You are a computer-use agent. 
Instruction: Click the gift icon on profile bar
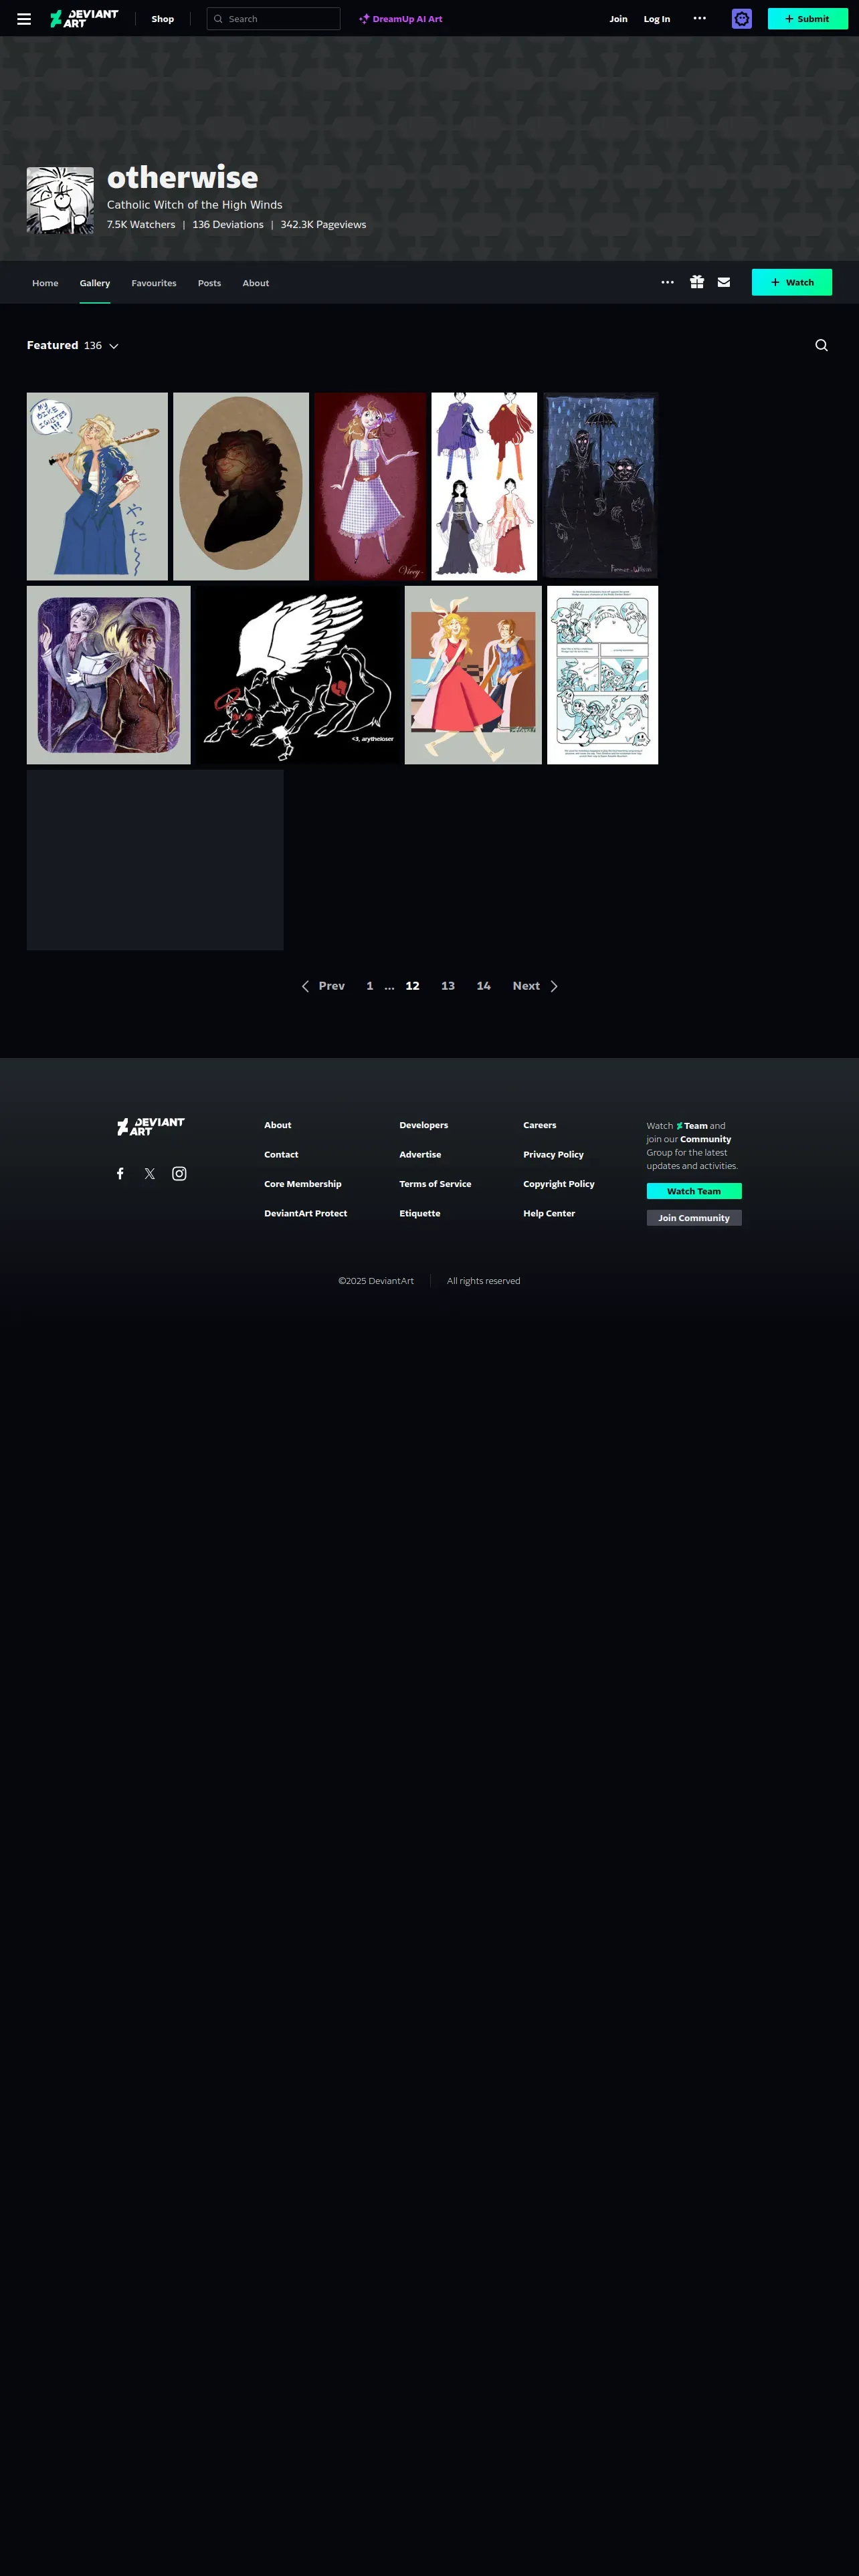[x=697, y=283]
